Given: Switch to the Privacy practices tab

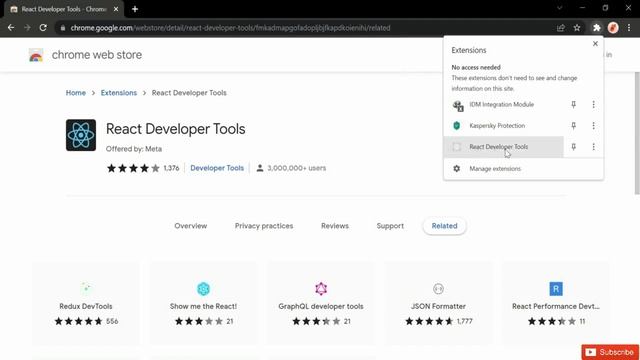Looking at the screenshot, I should 264,226.
